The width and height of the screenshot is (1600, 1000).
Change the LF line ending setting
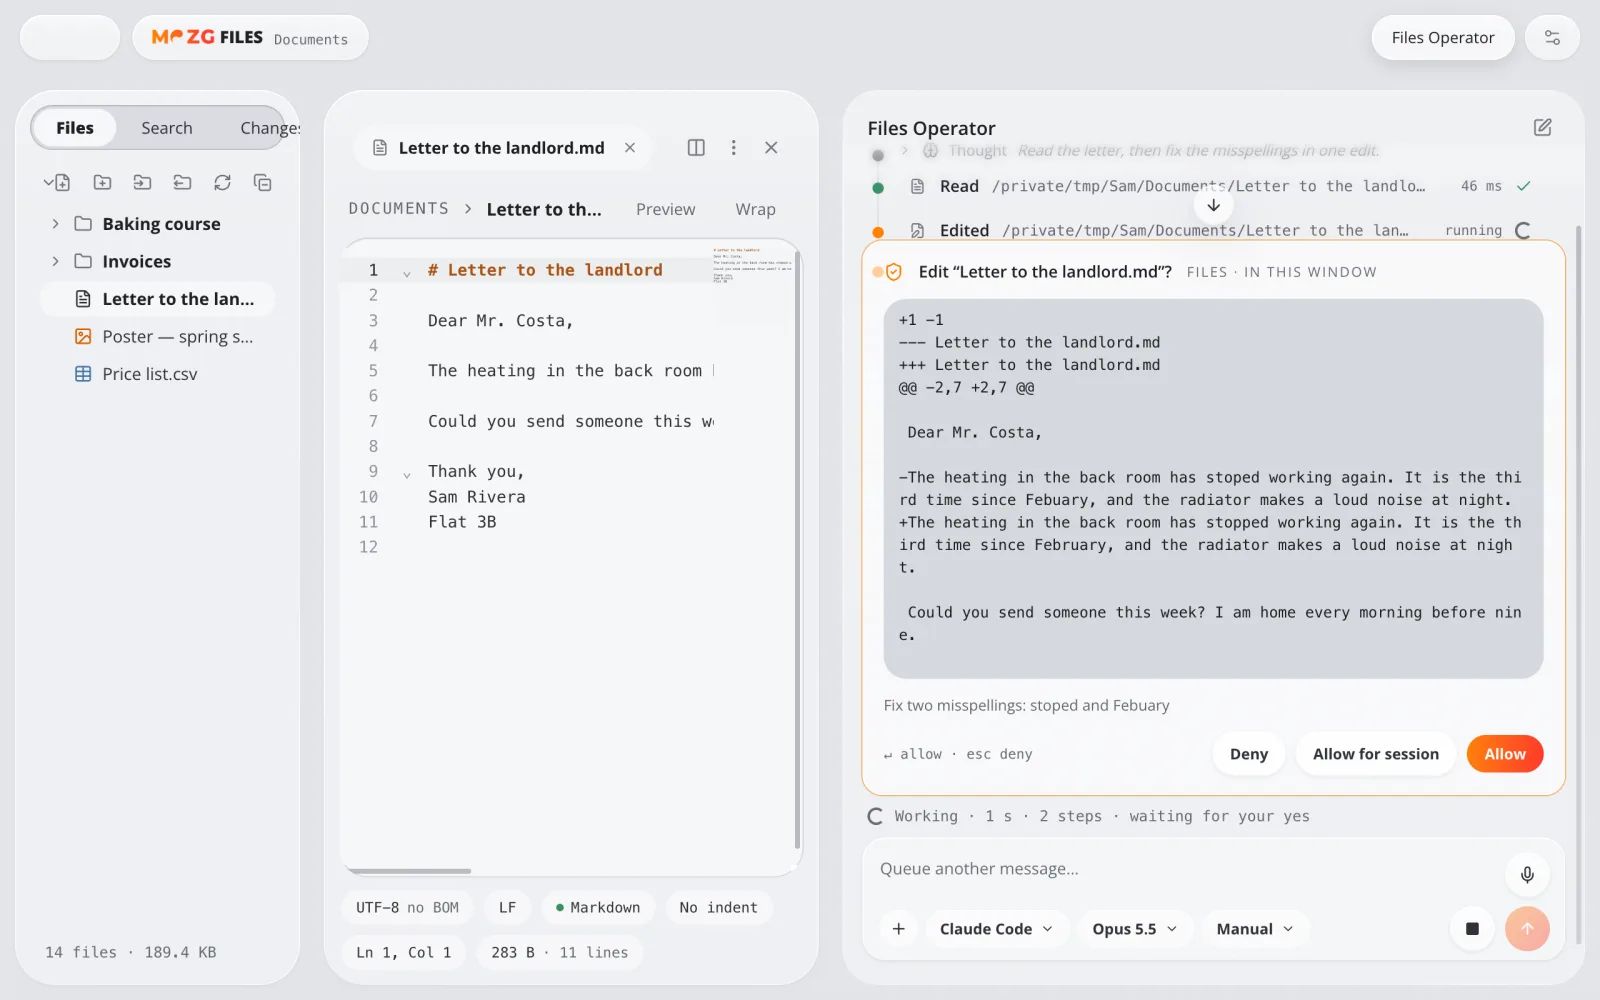click(x=507, y=908)
